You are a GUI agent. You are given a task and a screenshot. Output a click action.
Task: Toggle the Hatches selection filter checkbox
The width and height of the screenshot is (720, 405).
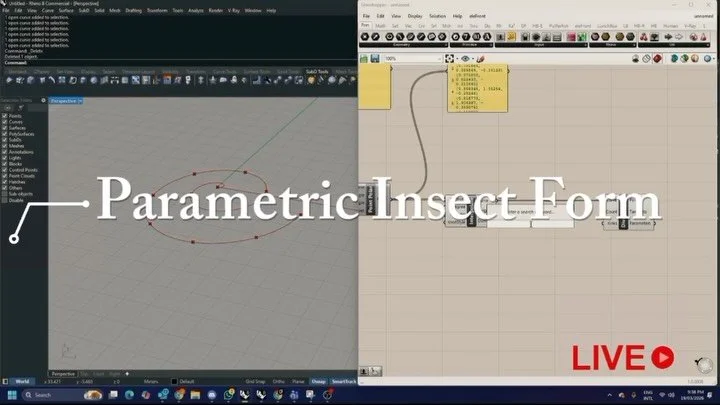[x=5, y=182]
